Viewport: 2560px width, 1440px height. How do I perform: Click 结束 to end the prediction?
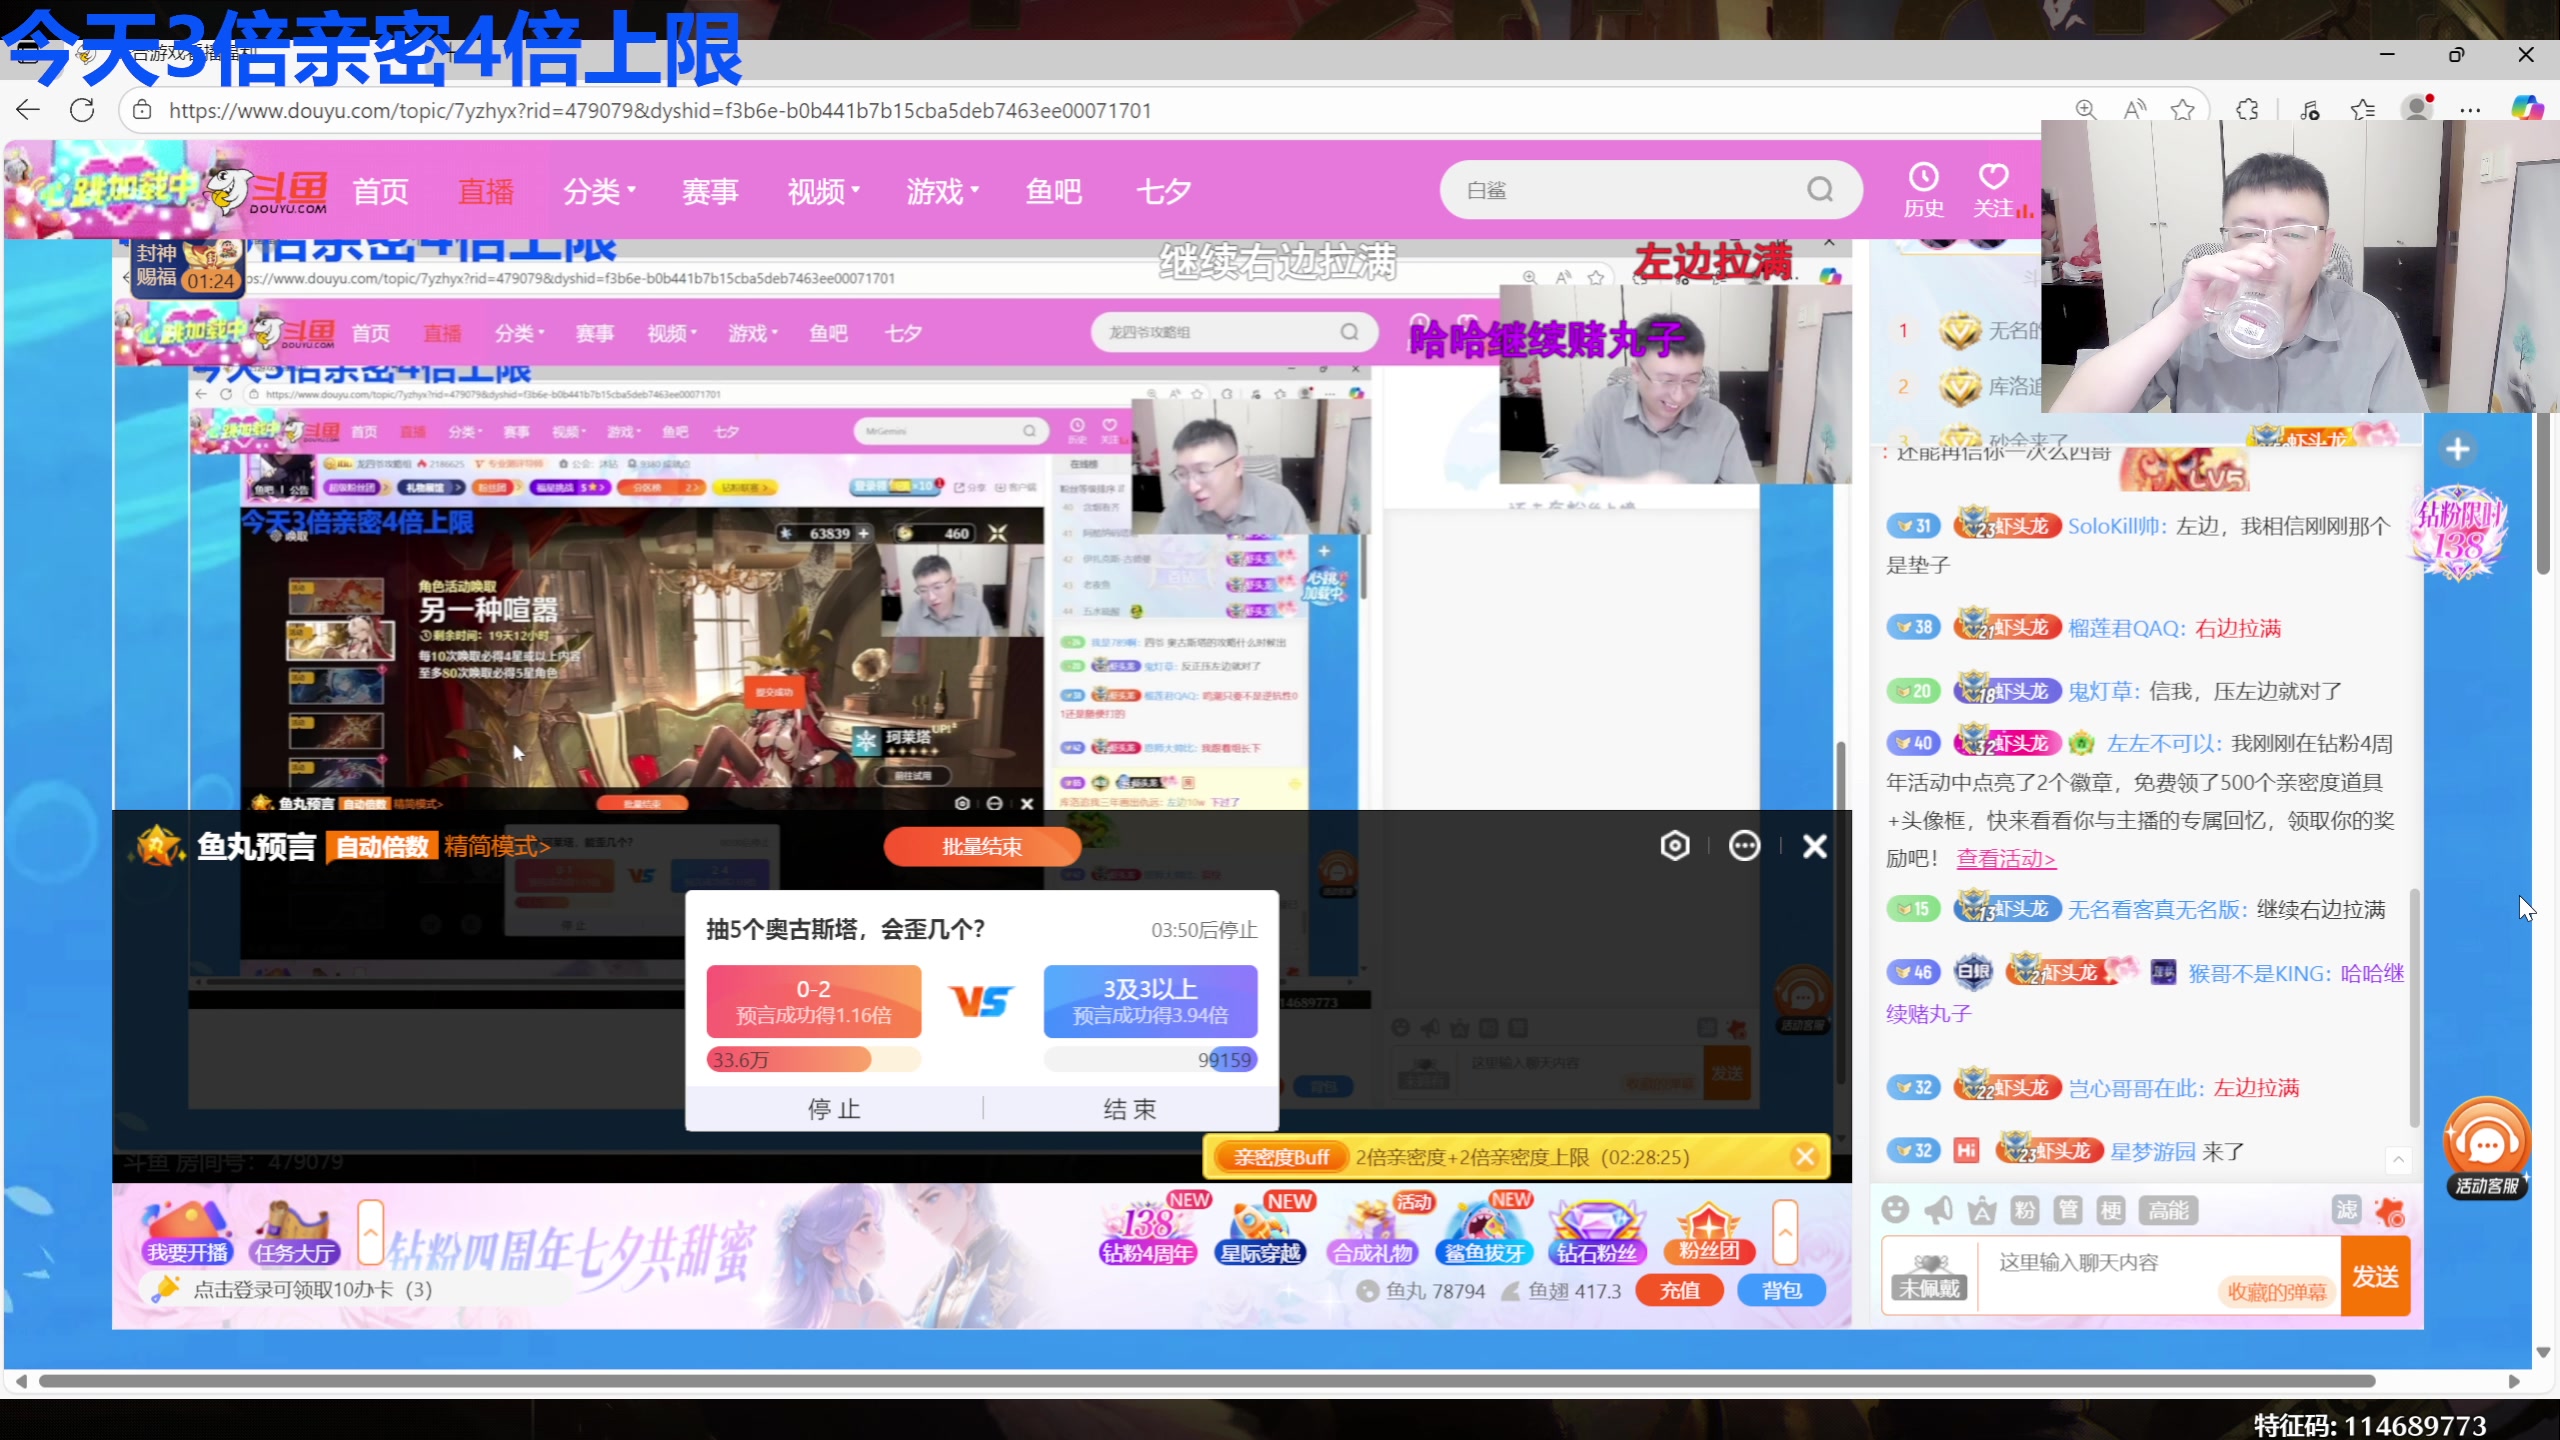(x=1130, y=1108)
